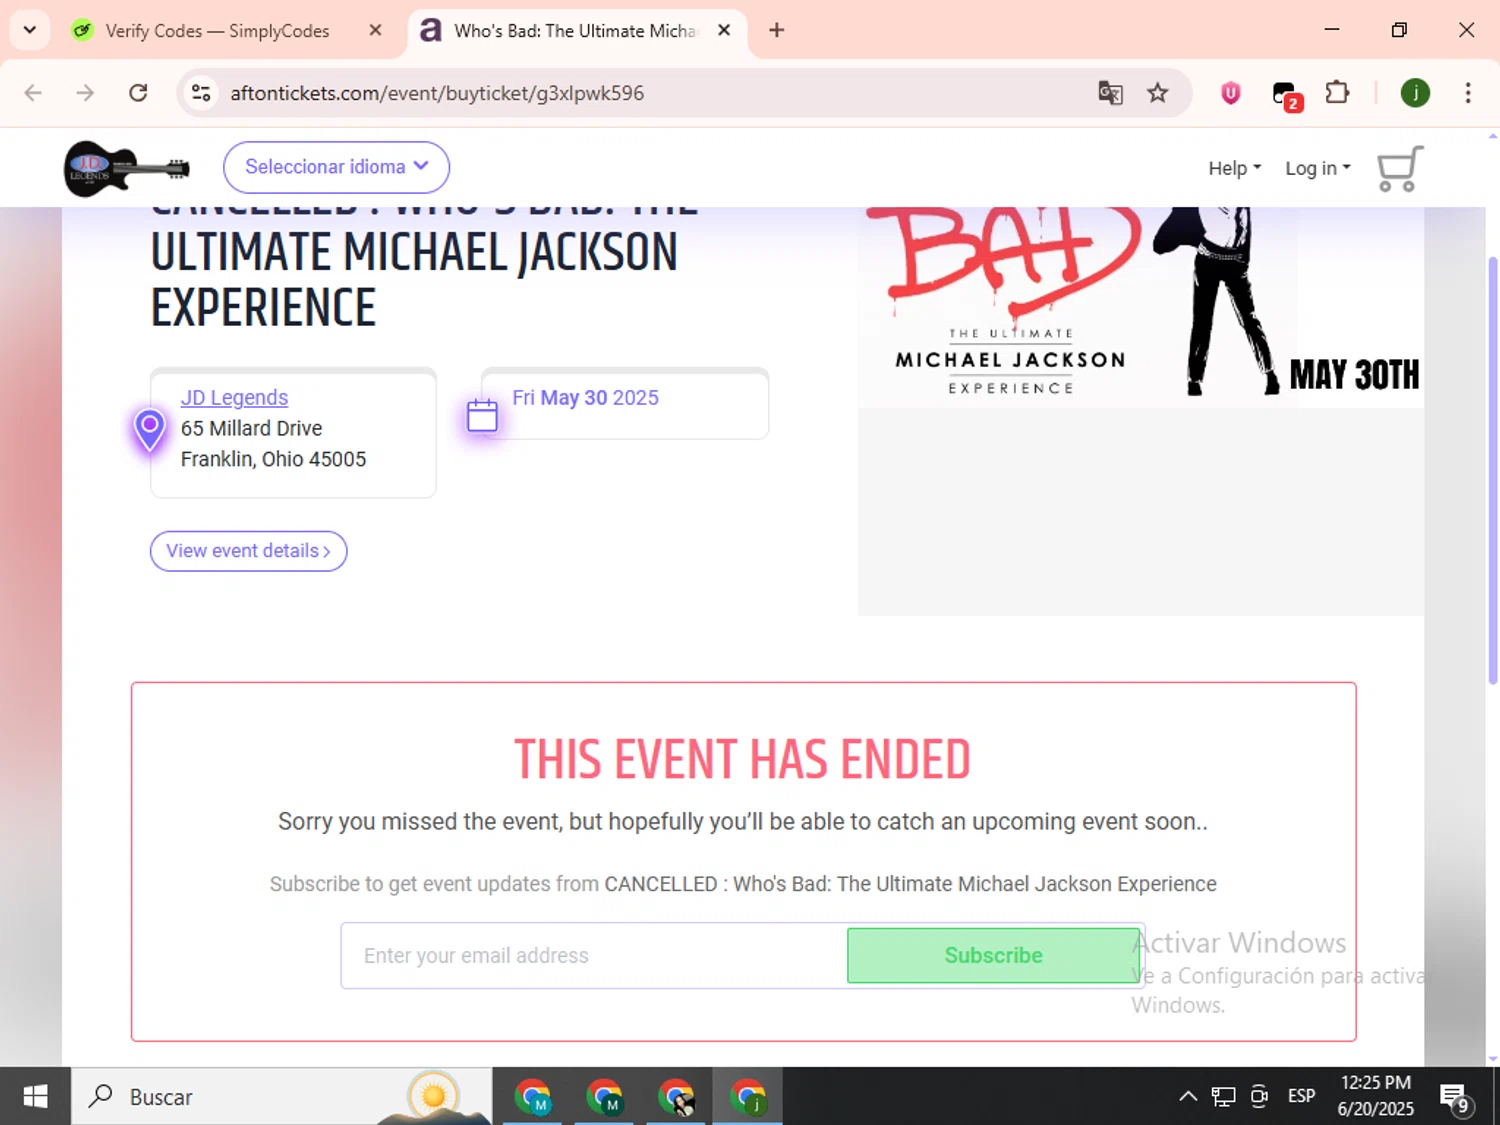
Task: Go forward in browser history
Action: point(85,93)
